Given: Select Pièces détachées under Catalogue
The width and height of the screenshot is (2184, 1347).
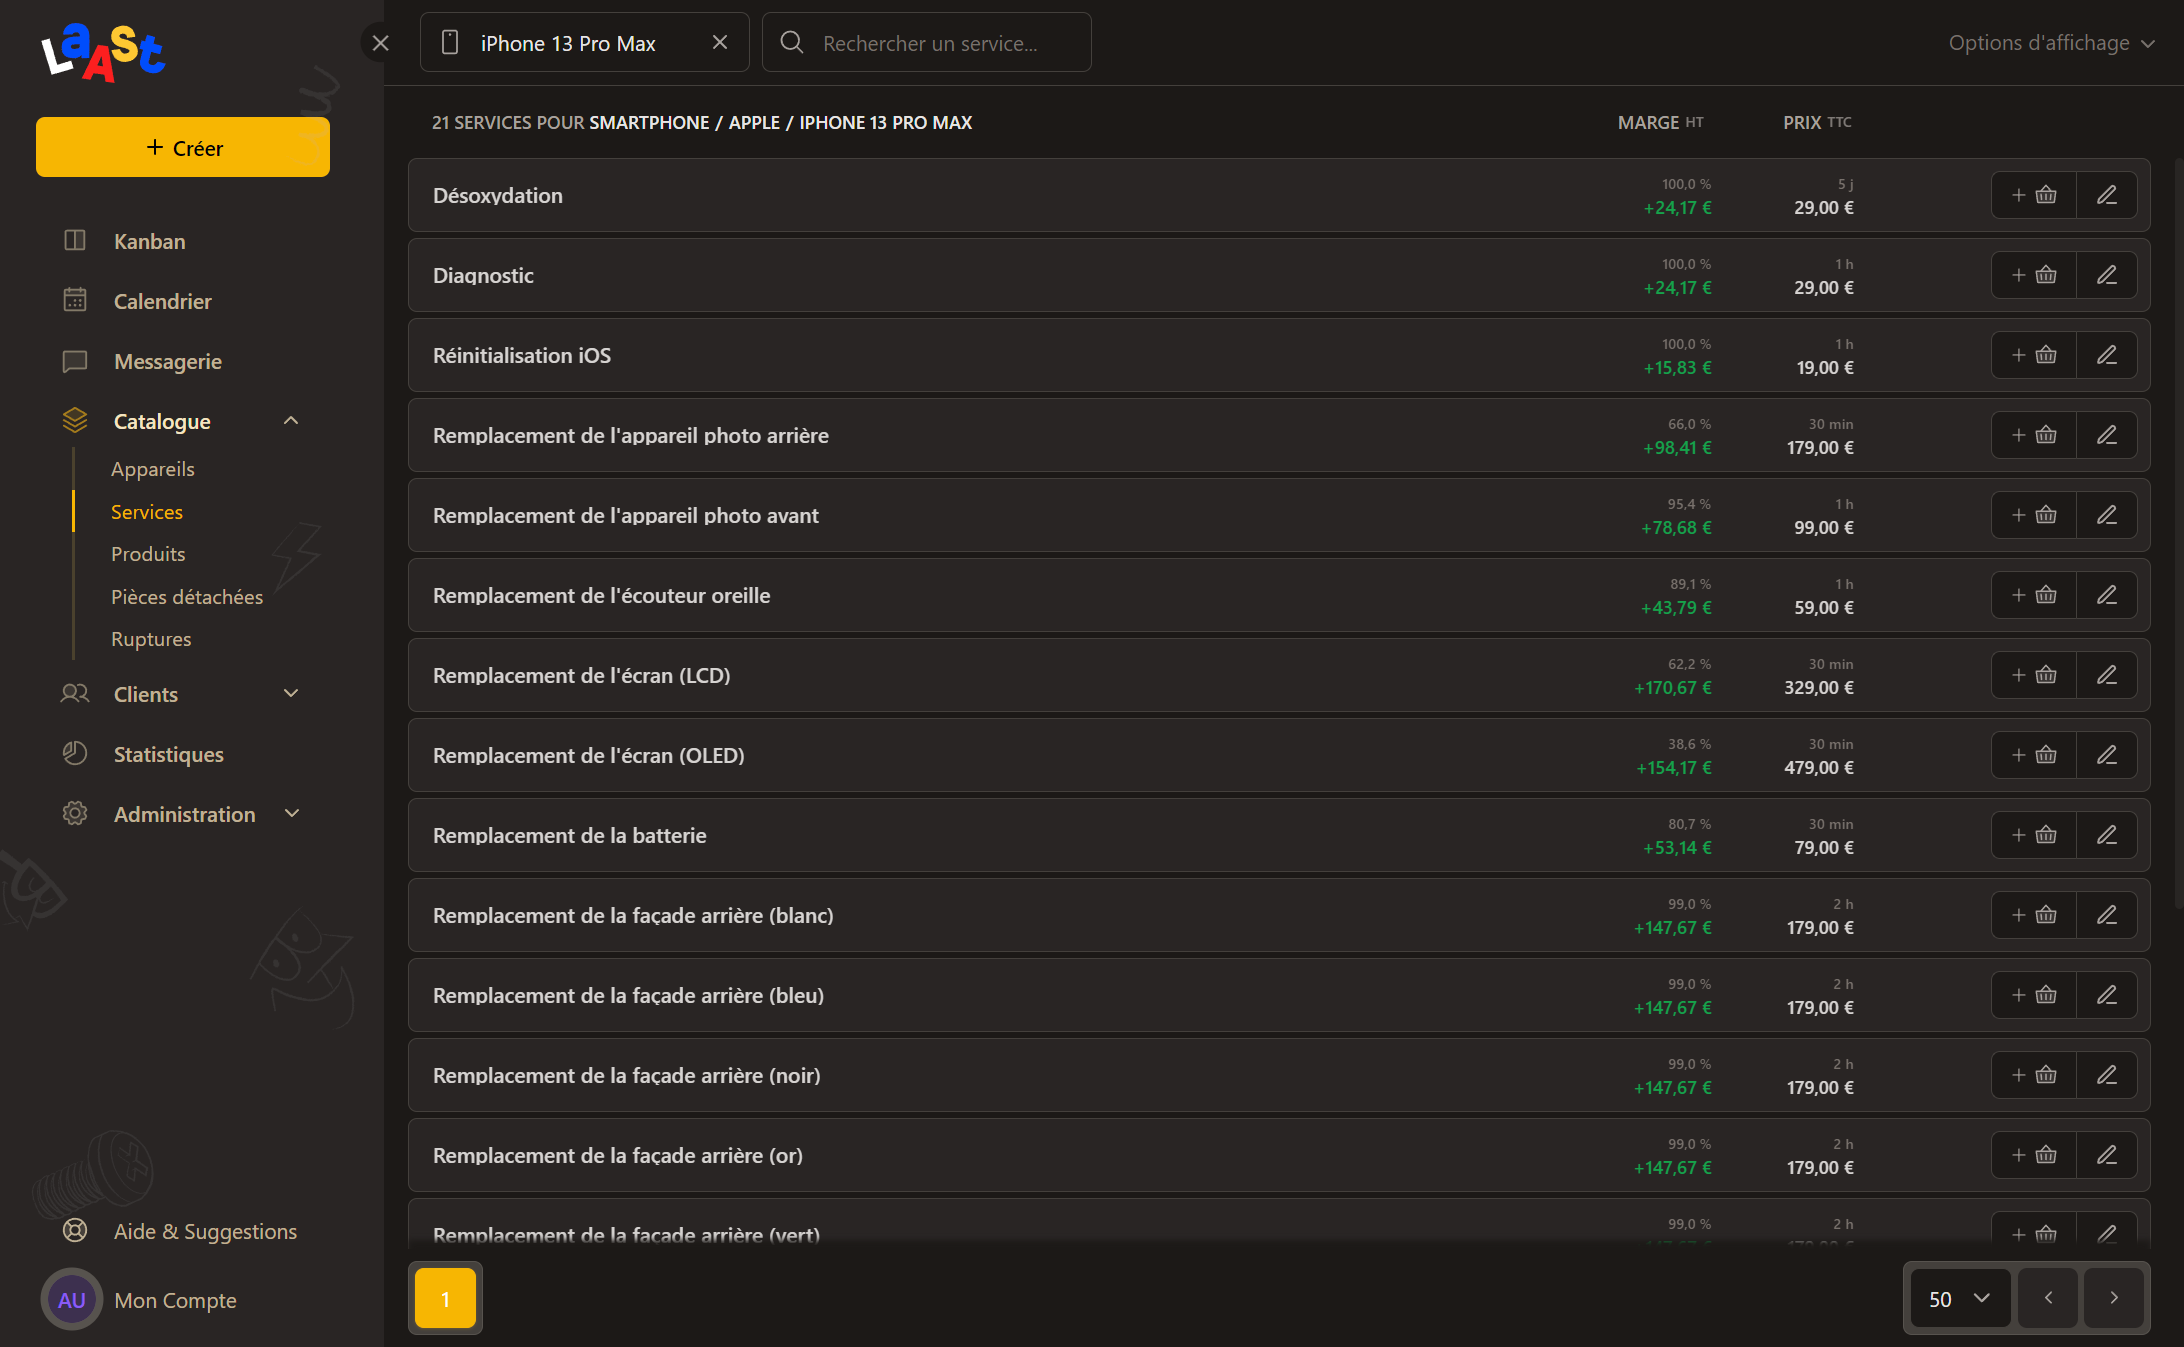Looking at the screenshot, I should pos(187,597).
